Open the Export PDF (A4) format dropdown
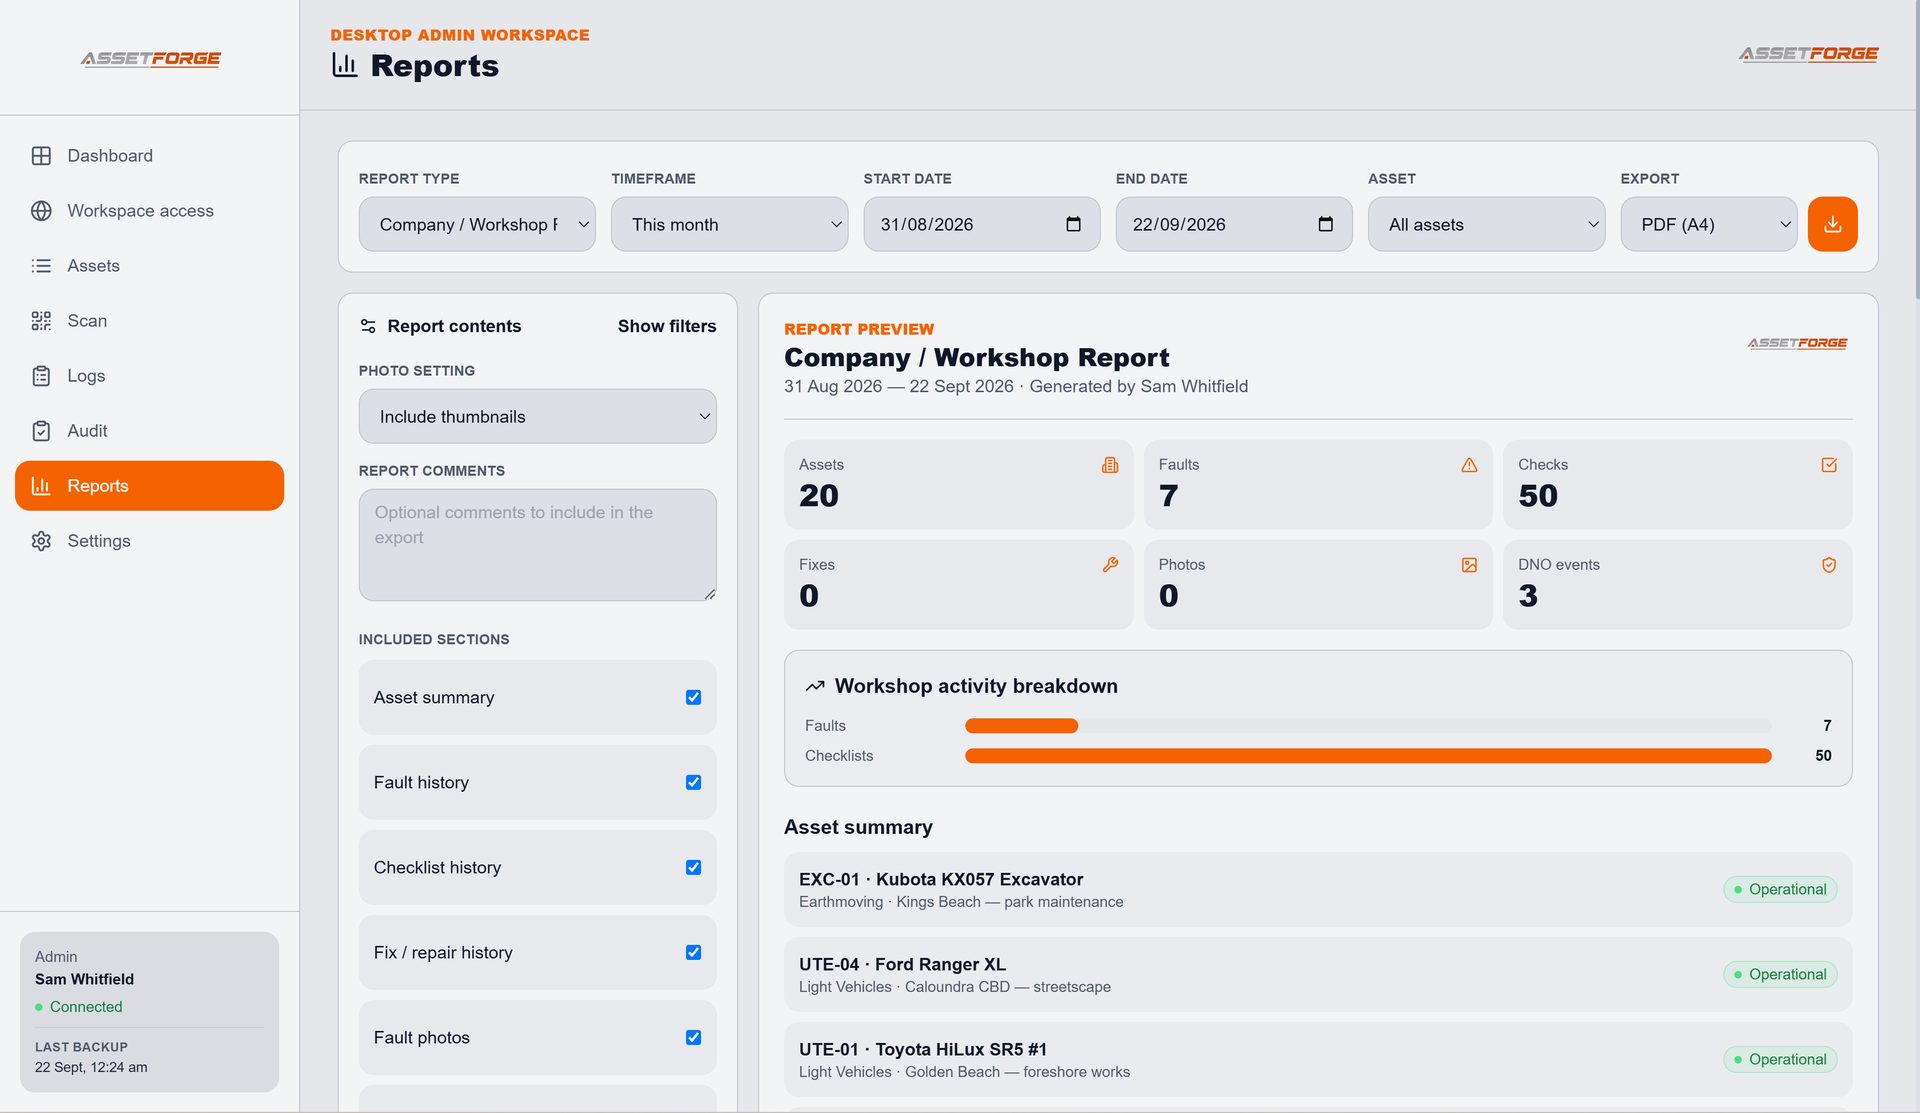Image resolution: width=1920 pixels, height=1113 pixels. [1708, 224]
